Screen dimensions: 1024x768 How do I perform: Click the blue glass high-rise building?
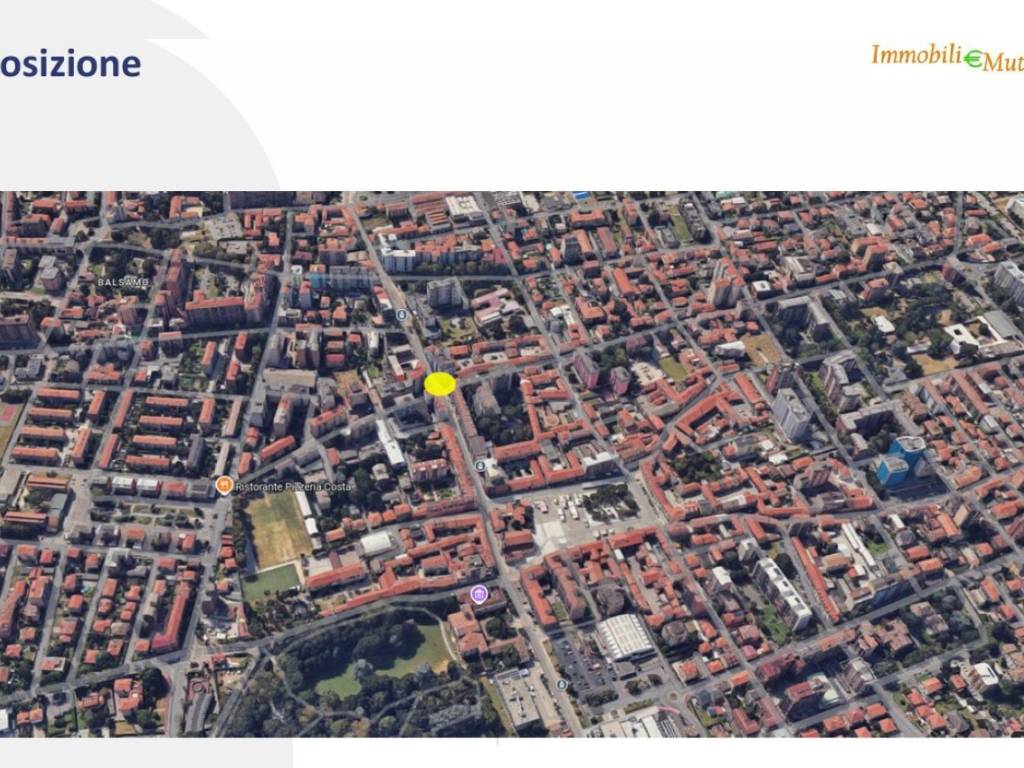(900, 460)
